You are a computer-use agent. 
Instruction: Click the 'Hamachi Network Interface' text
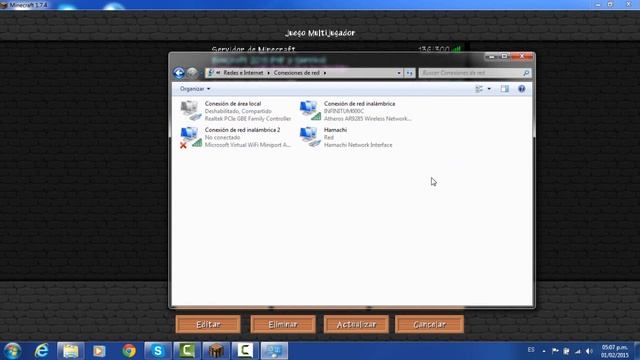tap(358, 145)
